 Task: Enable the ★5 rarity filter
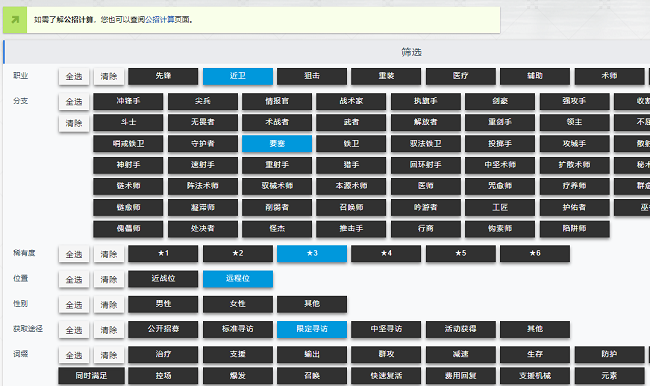coord(461,254)
